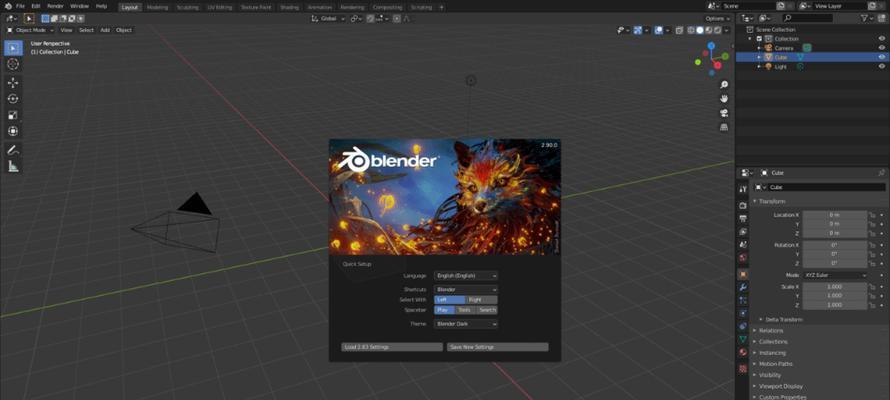Choose the Rotate tool in the viewport toolbar

pyautogui.click(x=13, y=99)
